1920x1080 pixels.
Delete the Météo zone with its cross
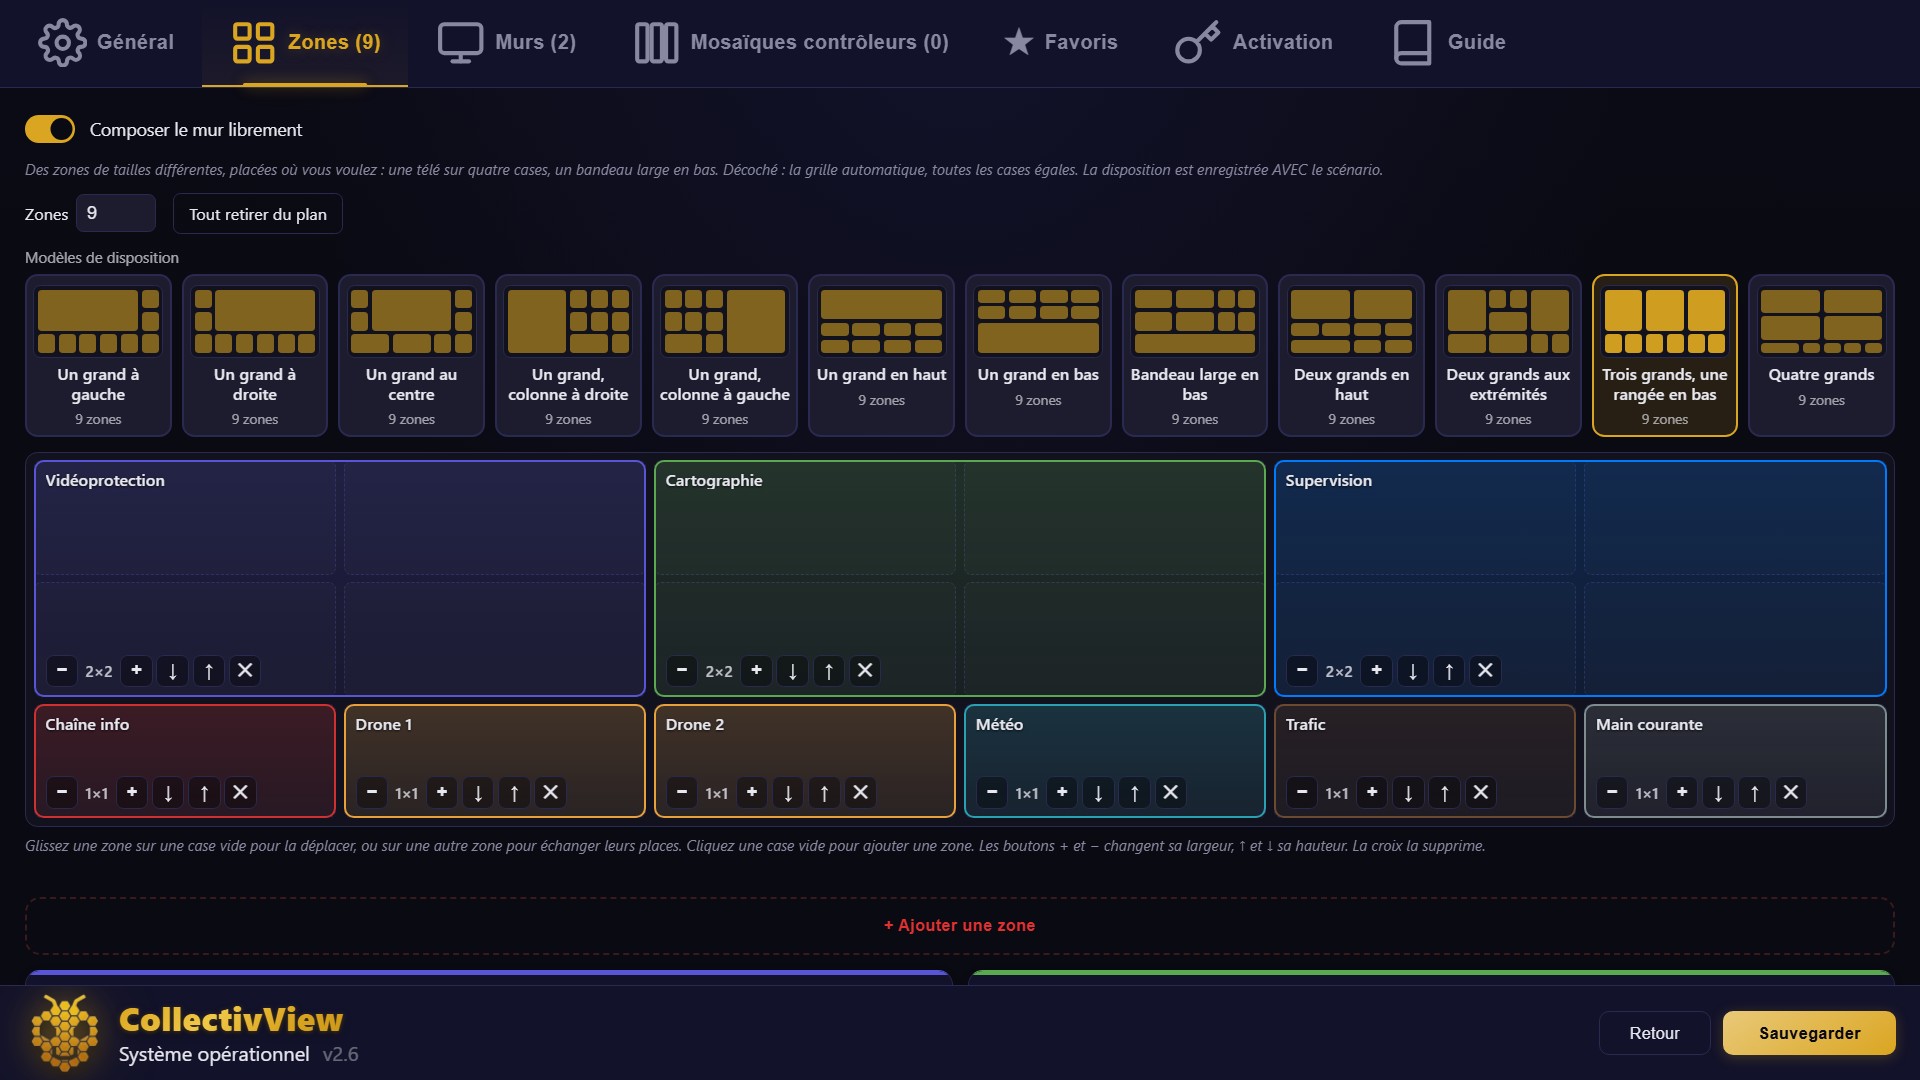(x=1170, y=792)
